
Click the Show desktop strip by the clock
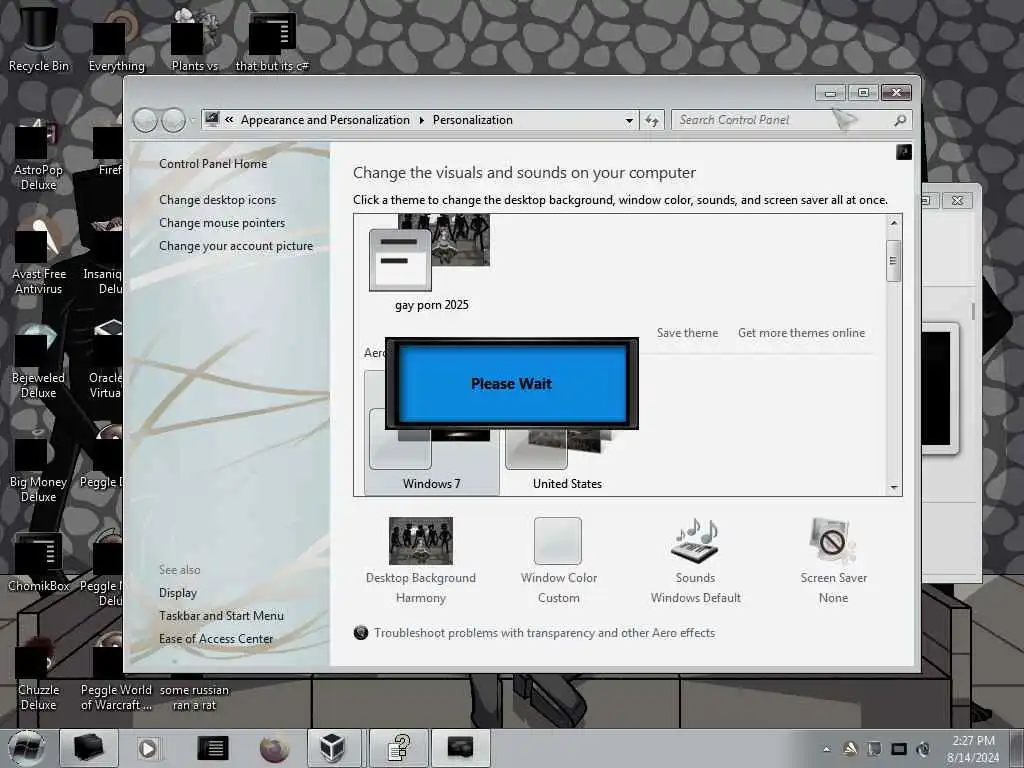click(x=1016, y=749)
